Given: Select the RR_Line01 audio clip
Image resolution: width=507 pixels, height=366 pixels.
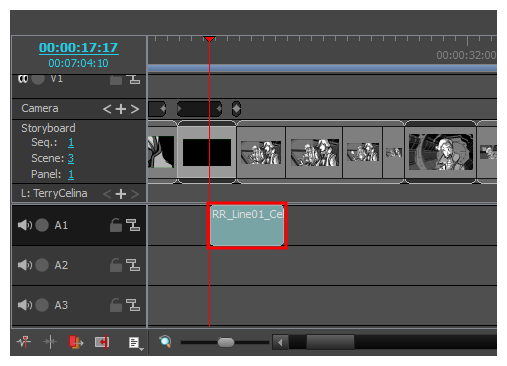Looking at the screenshot, I should [x=247, y=226].
